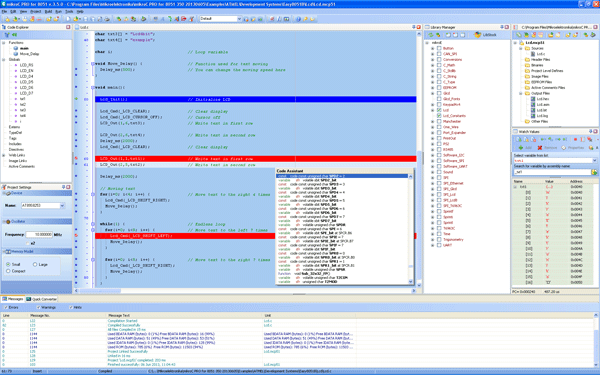Untick the Lcd library checkbox
The height and width of the screenshot is (375, 600).
(x=439, y=110)
